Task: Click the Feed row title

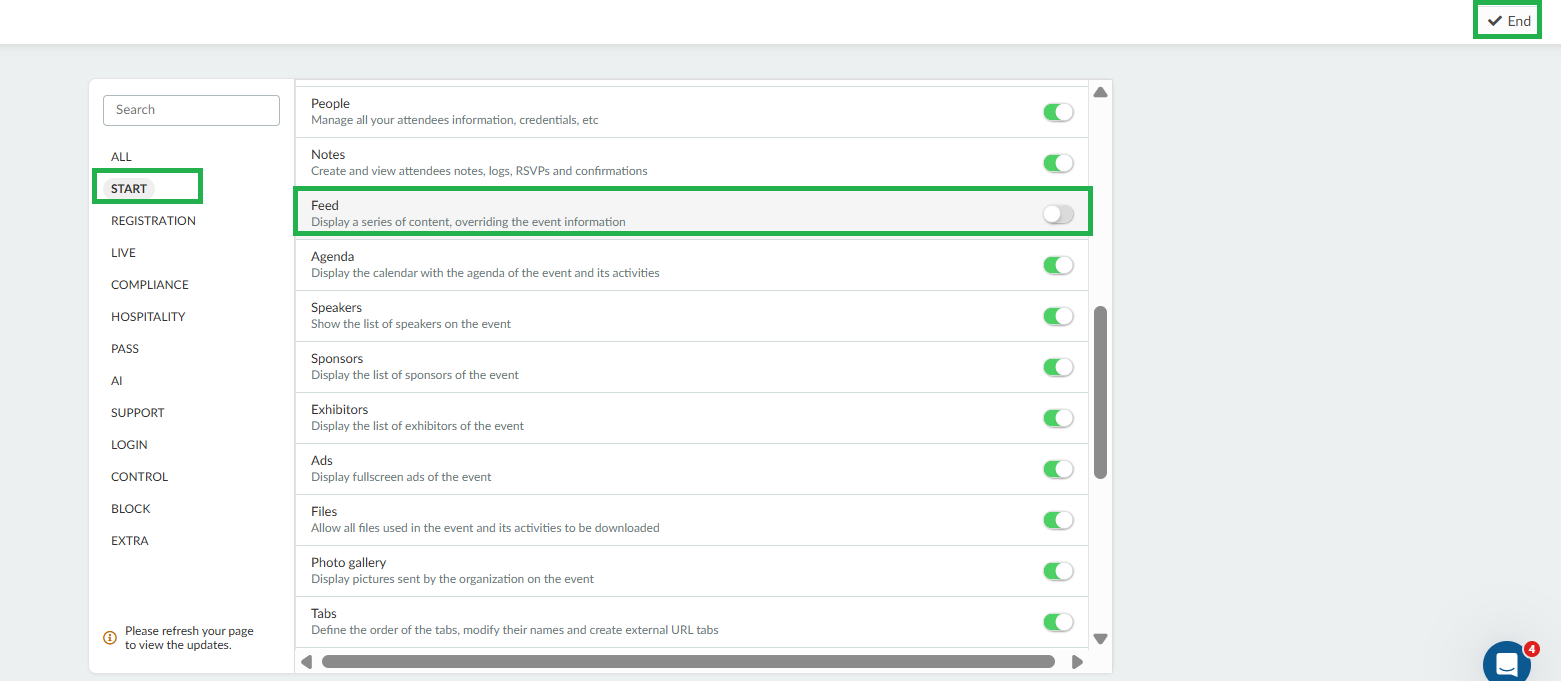Action: point(325,205)
